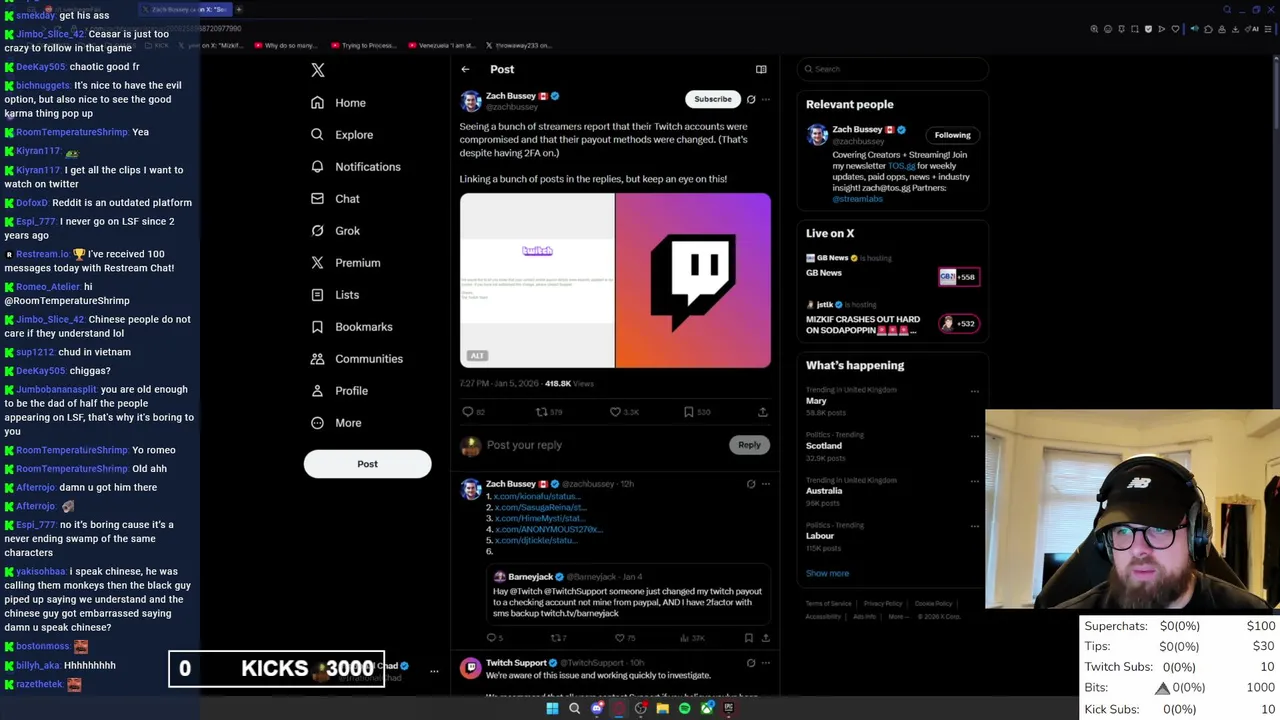Click browser toolbar zoom magnifier icon
1280x720 pixels.
click(x=1094, y=29)
